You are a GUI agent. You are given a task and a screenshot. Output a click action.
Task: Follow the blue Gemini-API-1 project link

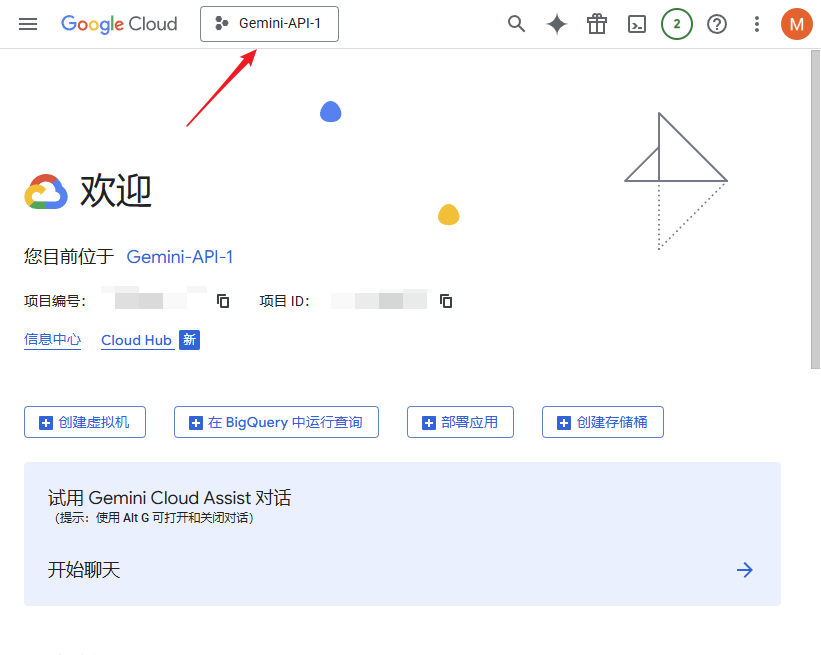tap(180, 257)
